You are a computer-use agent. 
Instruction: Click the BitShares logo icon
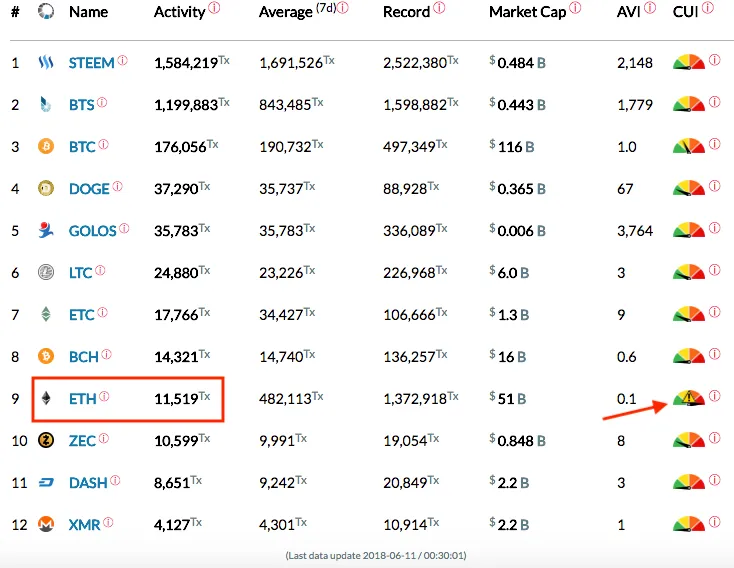tap(45, 104)
